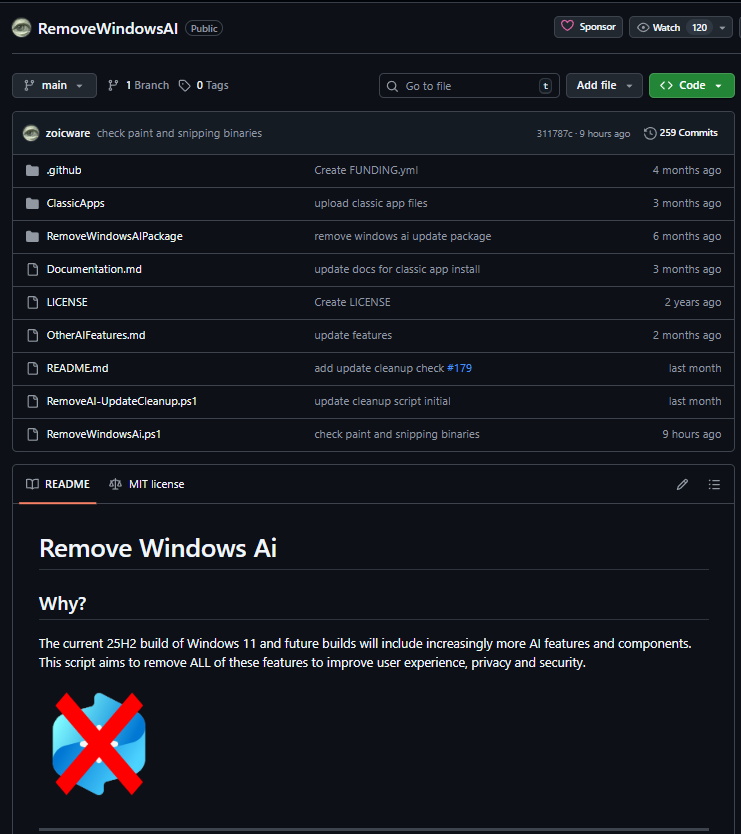Screen dimensions: 741x834
Task: Click the RemoveAI-UpdateCleanup.ps1 file icon
Action: coord(32,401)
